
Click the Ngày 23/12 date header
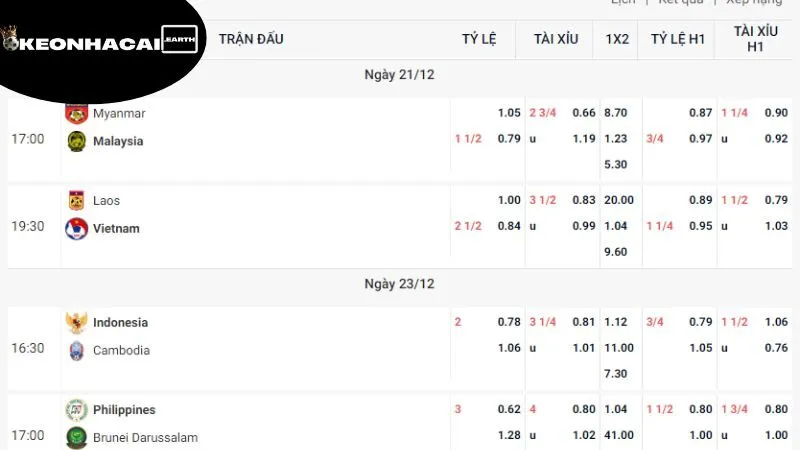tap(399, 284)
